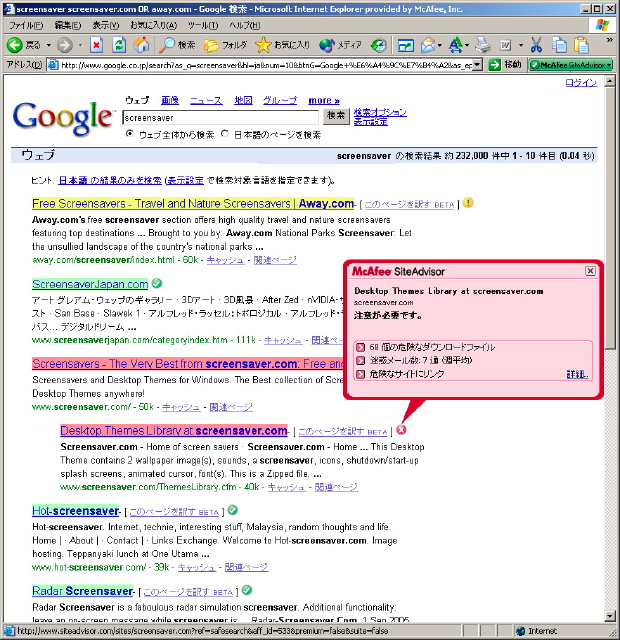Click the Stop page loading icon
The height and width of the screenshot is (640, 620).
[96, 45]
